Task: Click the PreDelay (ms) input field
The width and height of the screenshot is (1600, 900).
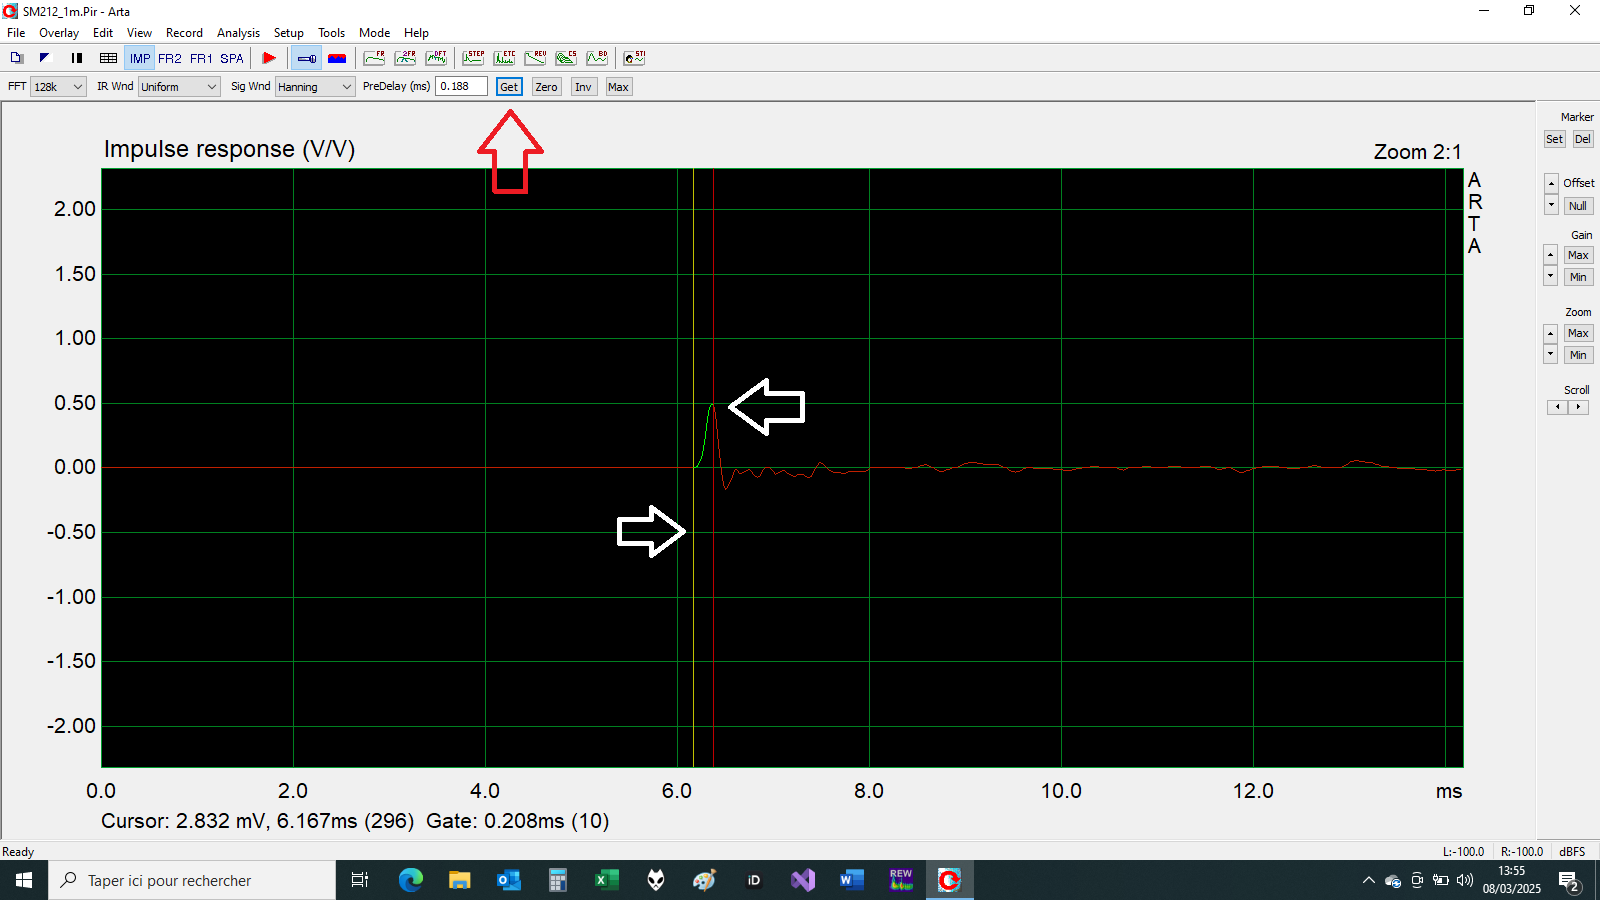Action: [x=461, y=87]
